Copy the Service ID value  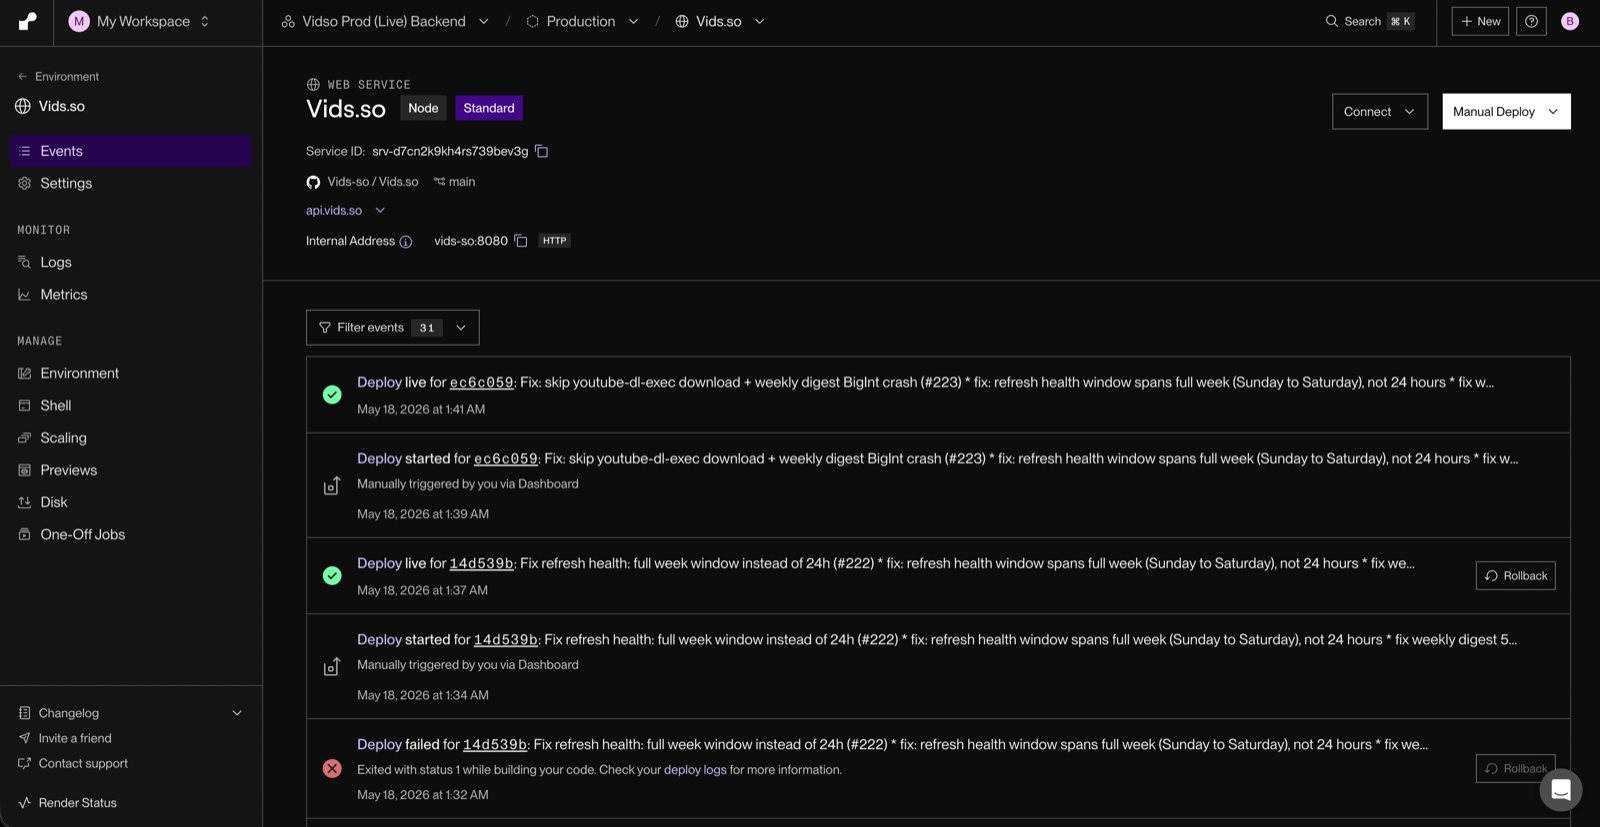pyautogui.click(x=542, y=151)
